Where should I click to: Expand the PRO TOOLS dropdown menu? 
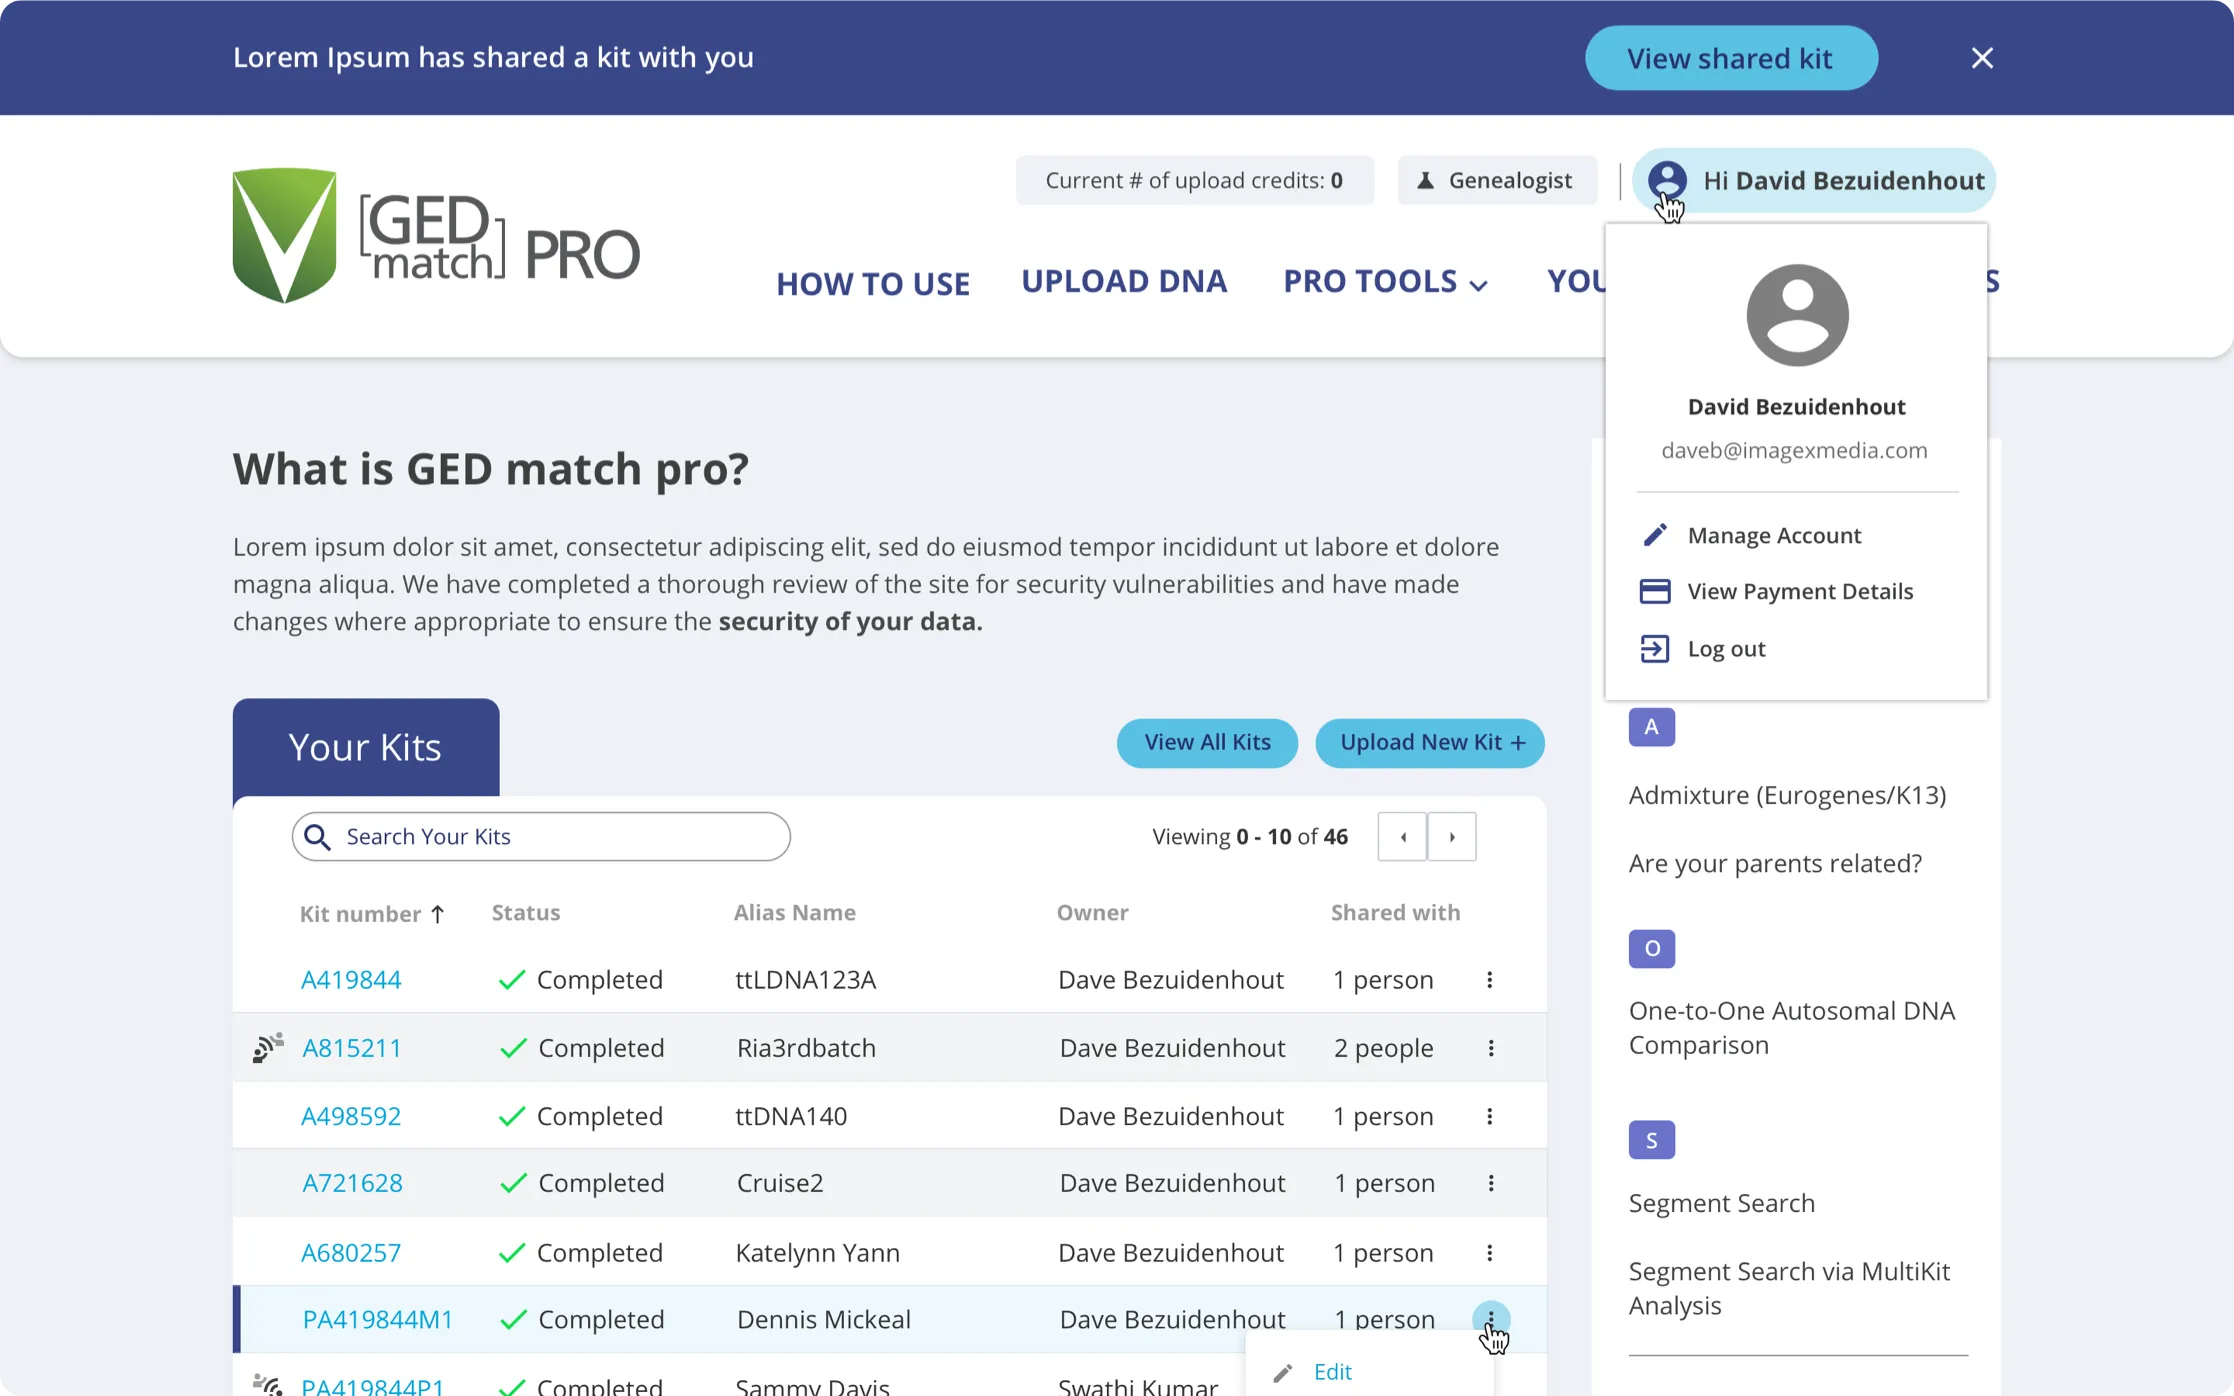[1386, 281]
